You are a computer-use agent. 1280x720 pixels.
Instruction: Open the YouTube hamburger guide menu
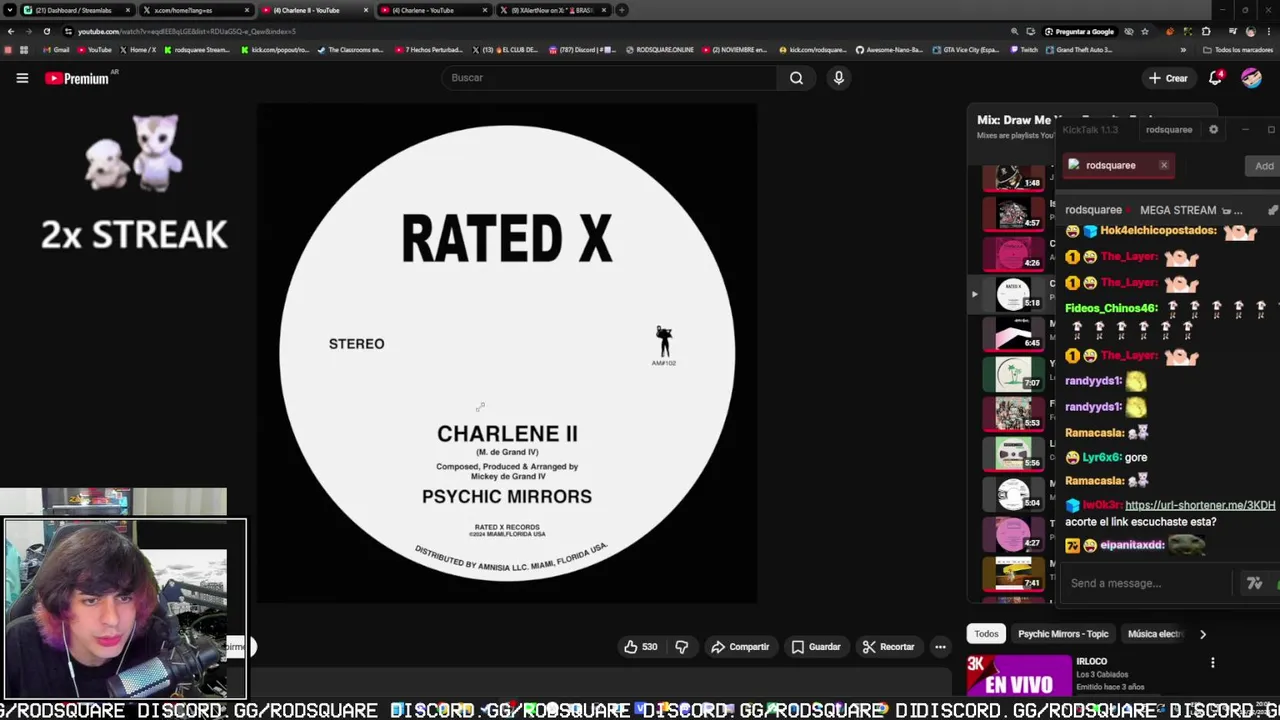22,78
